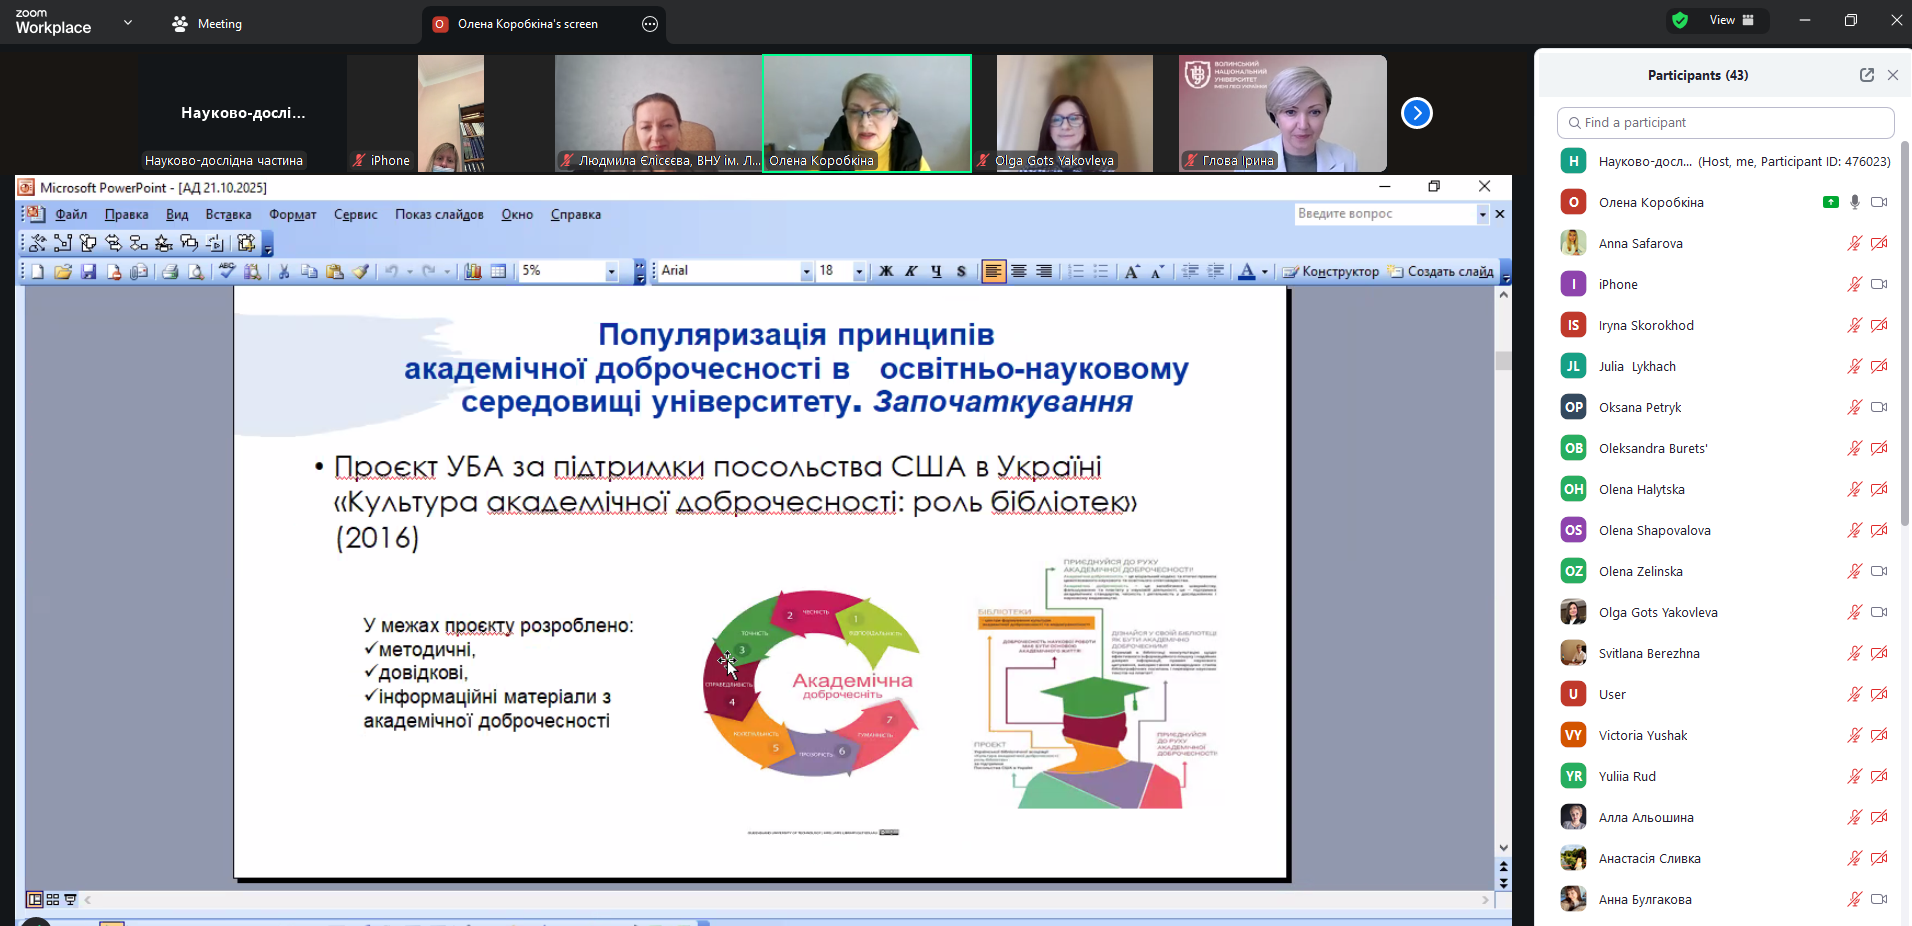Toggle bold formatting button Ж
Screen dimensions: 1912x926
885,271
